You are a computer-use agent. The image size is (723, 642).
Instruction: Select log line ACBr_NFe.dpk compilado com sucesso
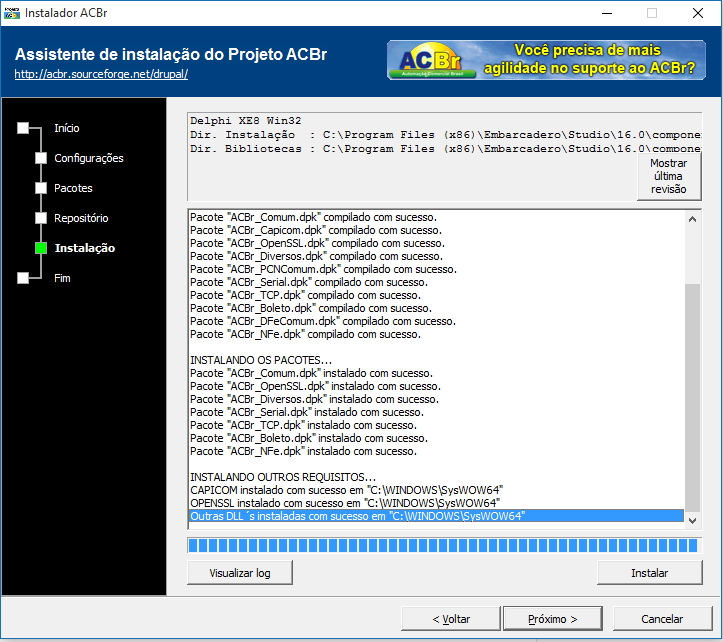click(306, 334)
